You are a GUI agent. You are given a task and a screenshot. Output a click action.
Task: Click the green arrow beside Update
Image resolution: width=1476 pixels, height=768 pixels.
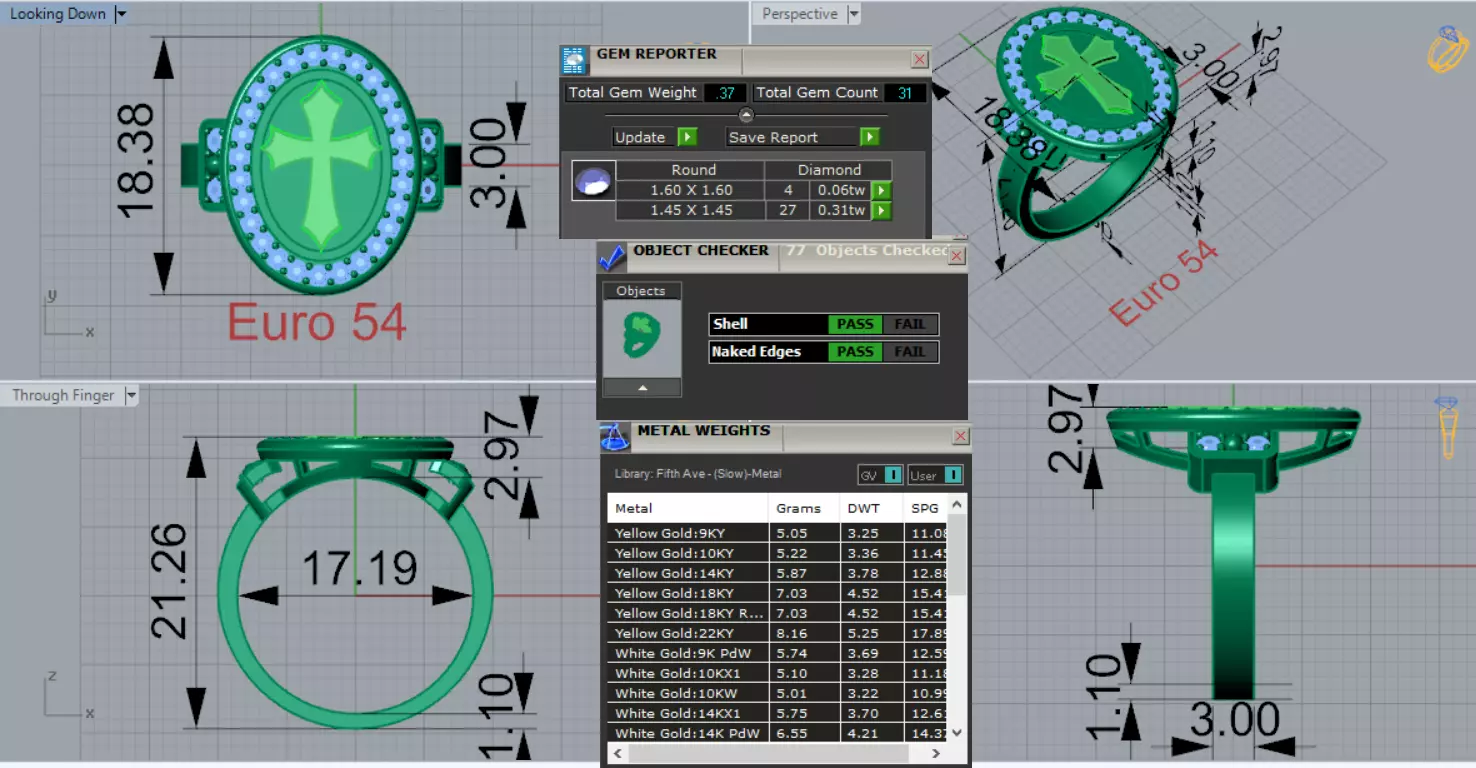point(687,137)
